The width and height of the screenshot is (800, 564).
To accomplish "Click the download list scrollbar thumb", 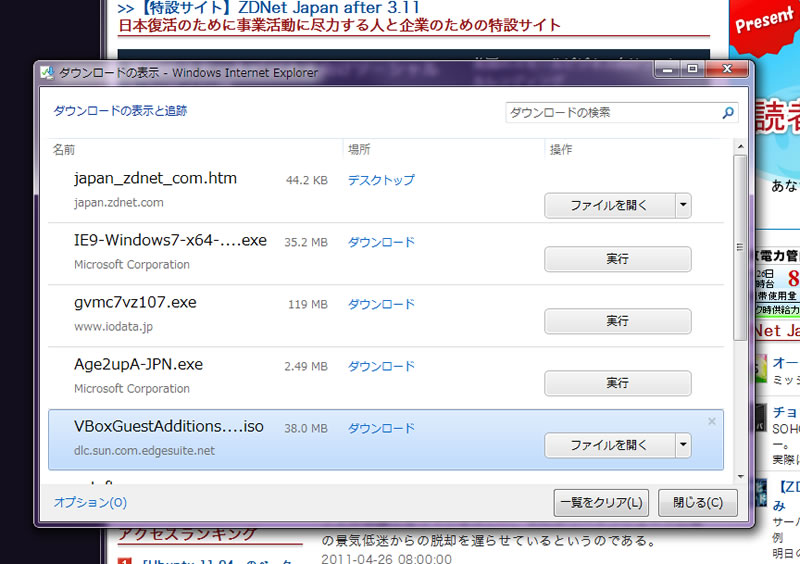I will point(740,248).
